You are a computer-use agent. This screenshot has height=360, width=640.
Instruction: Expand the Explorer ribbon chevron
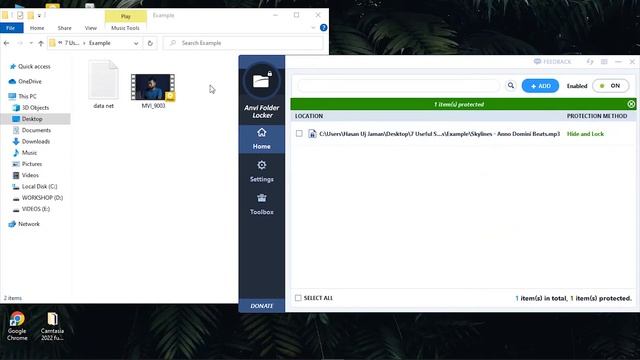pos(313,28)
